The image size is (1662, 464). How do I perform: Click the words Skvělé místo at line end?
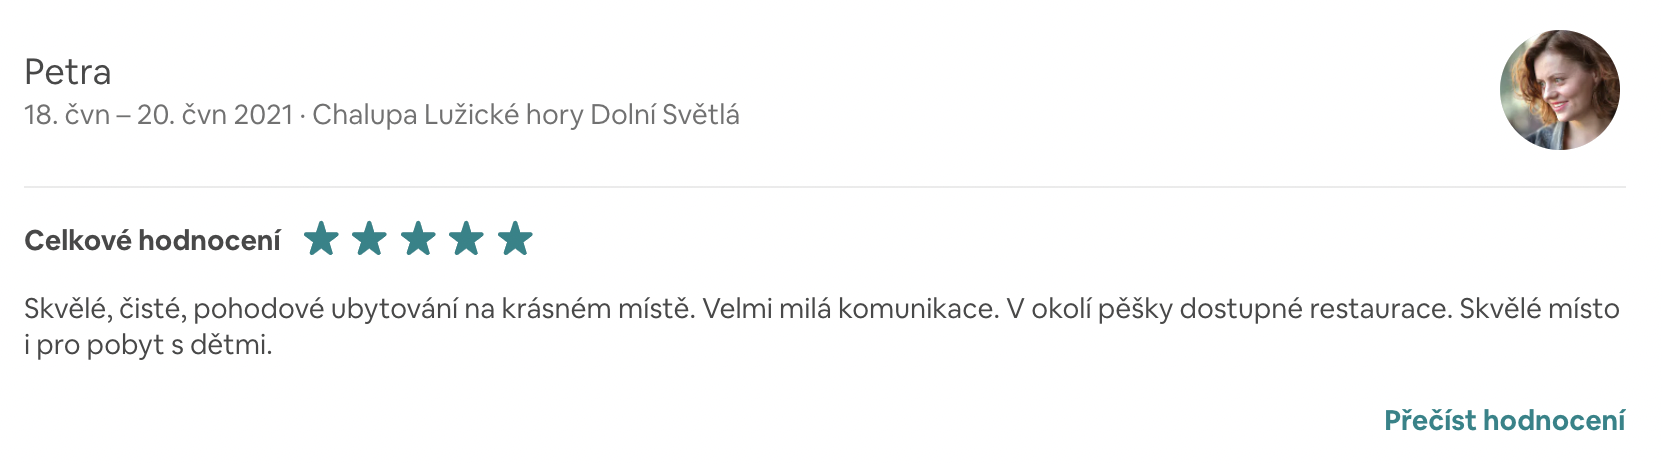(x=1539, y=308)
